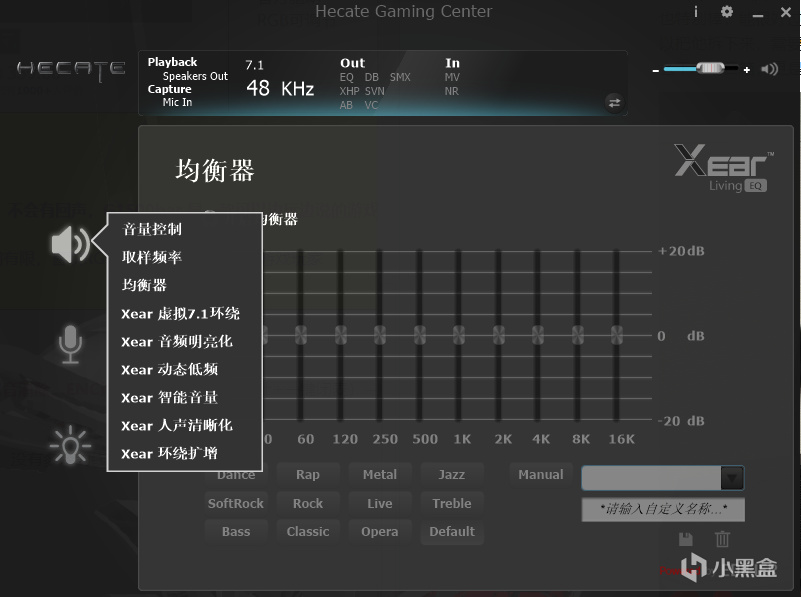Expand the custom preset dropdown arrow
Screen dimensions: 801x597
pyautogui.click(x=732, y=479)
